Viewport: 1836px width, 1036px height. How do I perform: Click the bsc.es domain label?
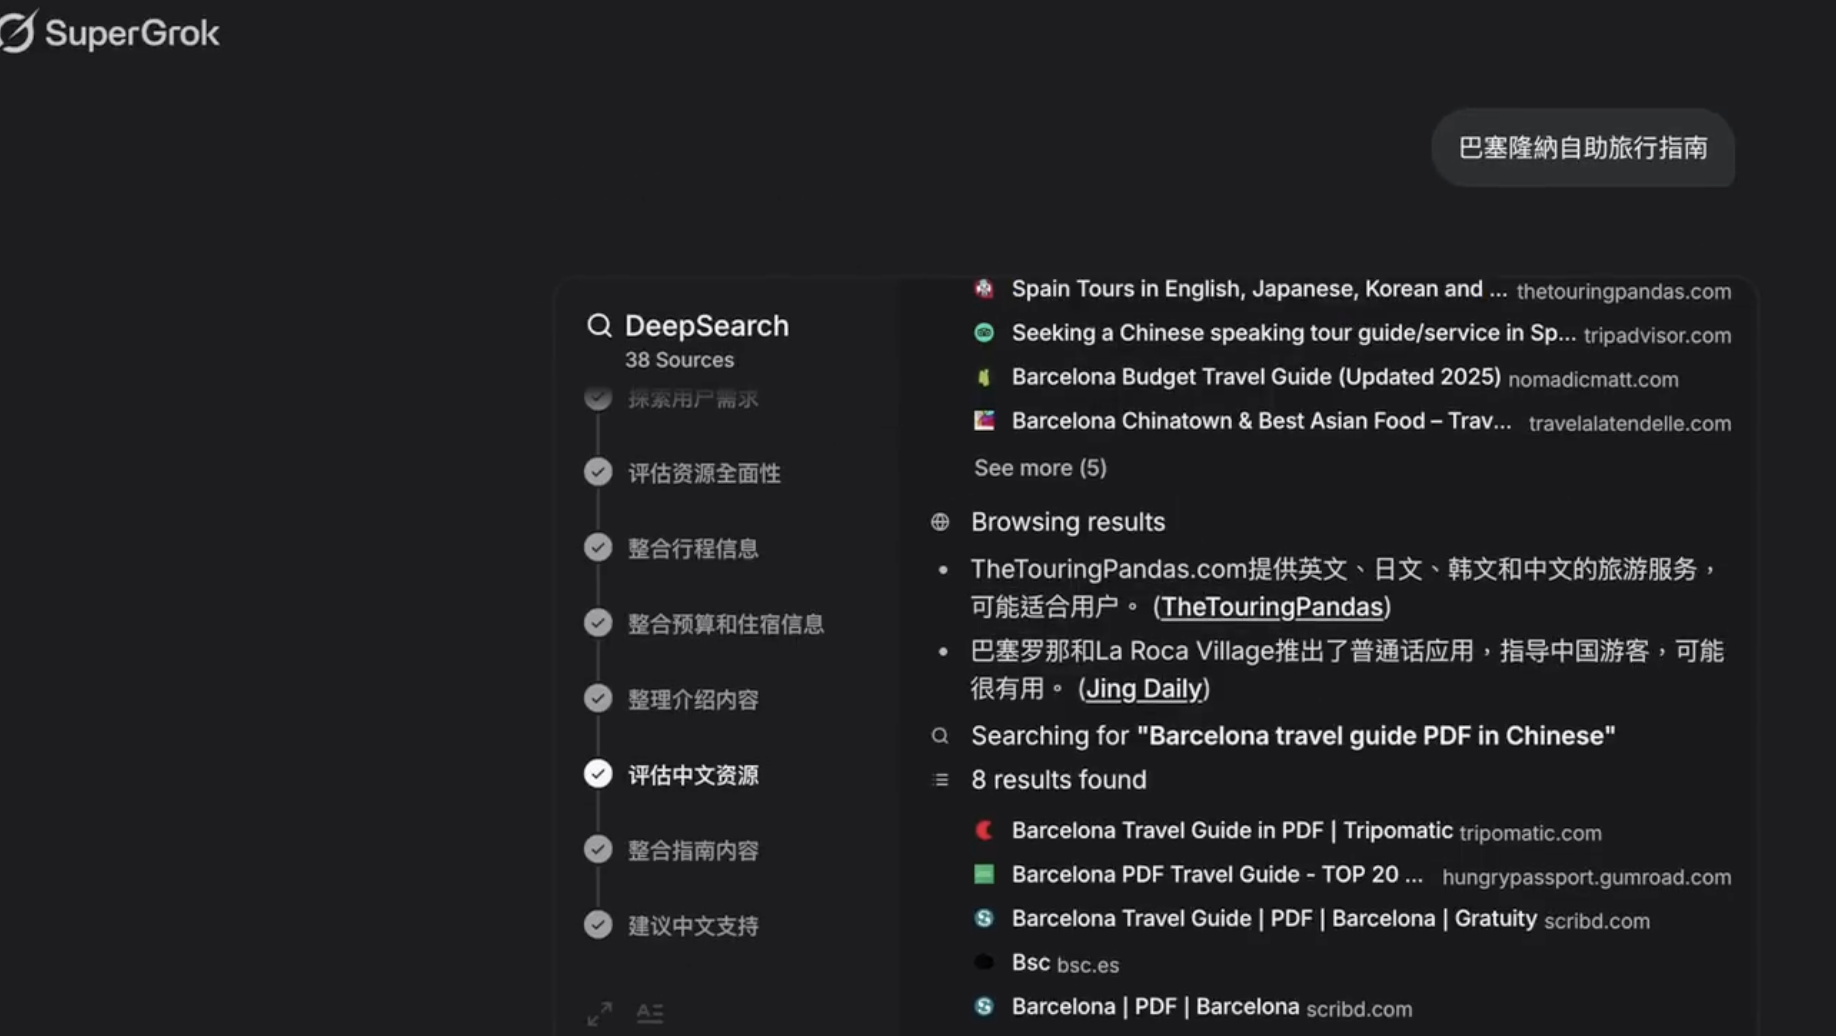click(x=1088, y=965)
